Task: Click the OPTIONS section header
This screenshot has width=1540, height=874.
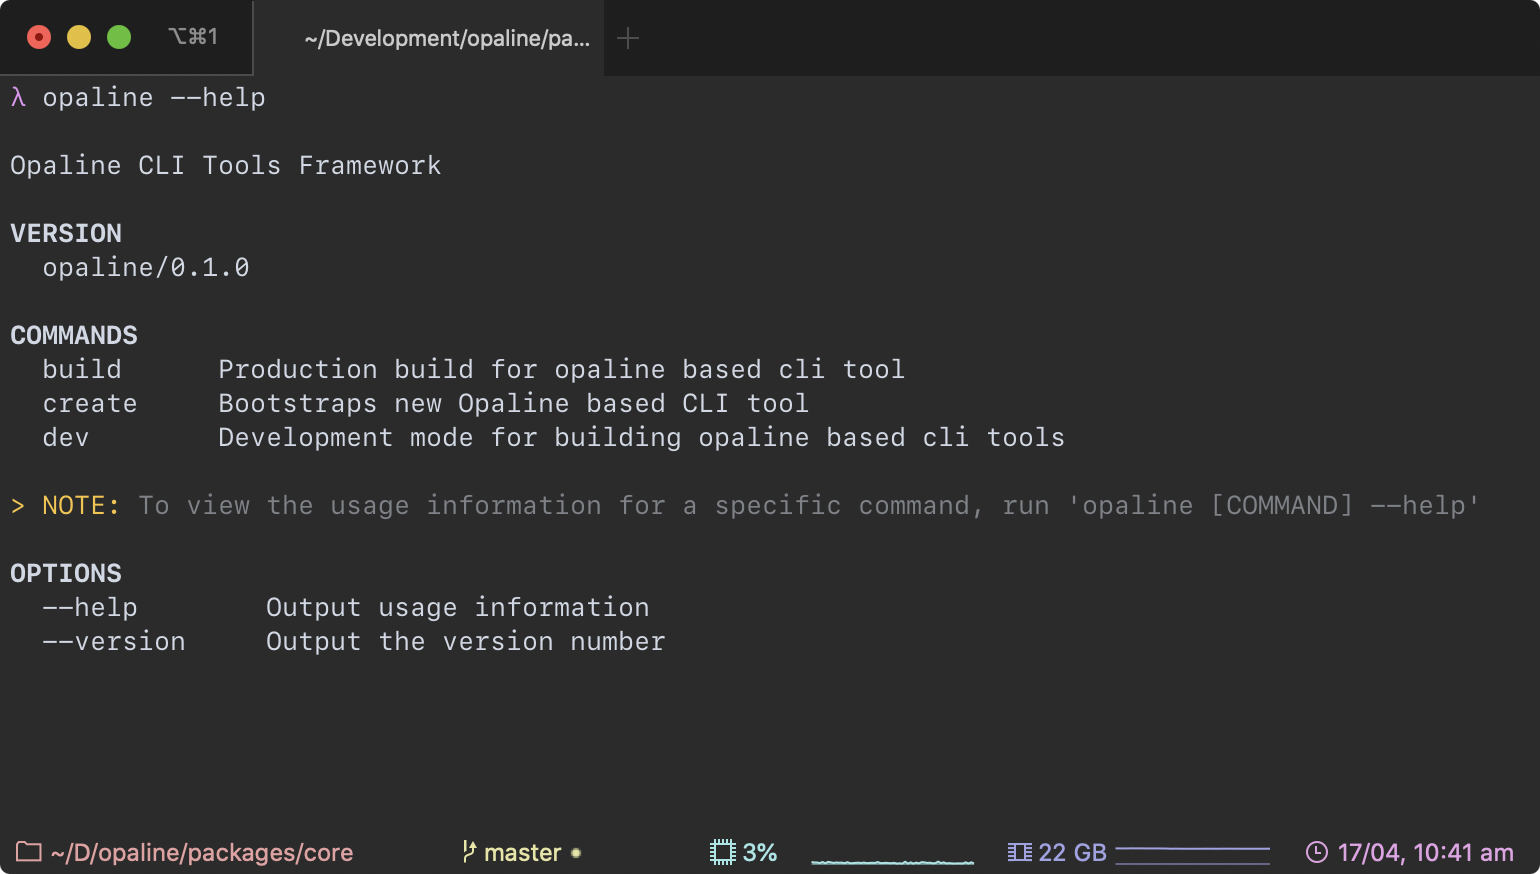Action: coord(66,573)
